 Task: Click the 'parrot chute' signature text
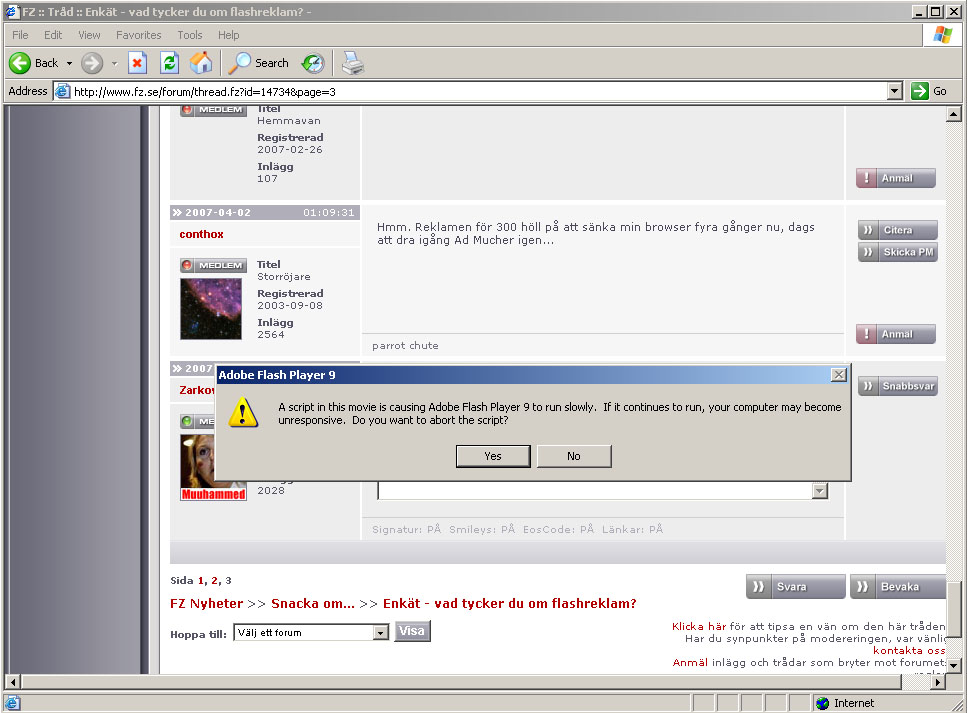coord(405,346)
